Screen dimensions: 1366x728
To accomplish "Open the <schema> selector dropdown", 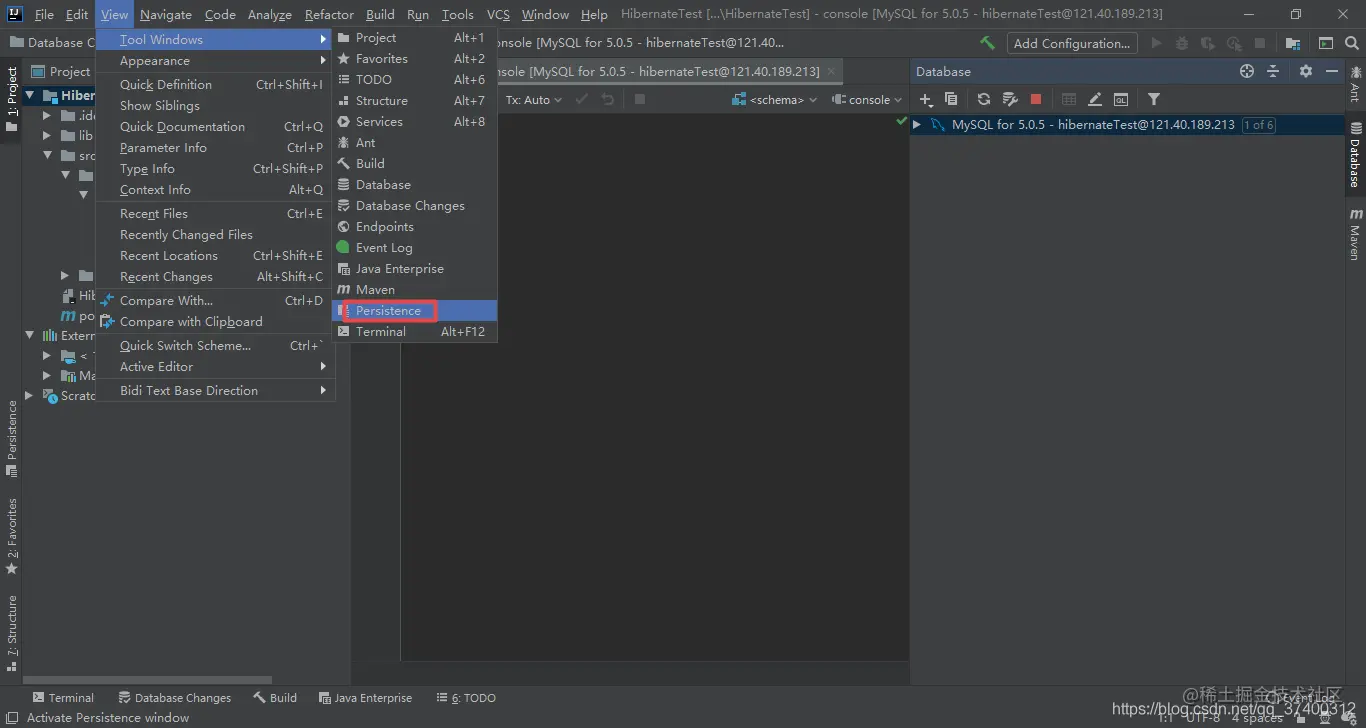I will pyautogui.click(x=775, y=99).
